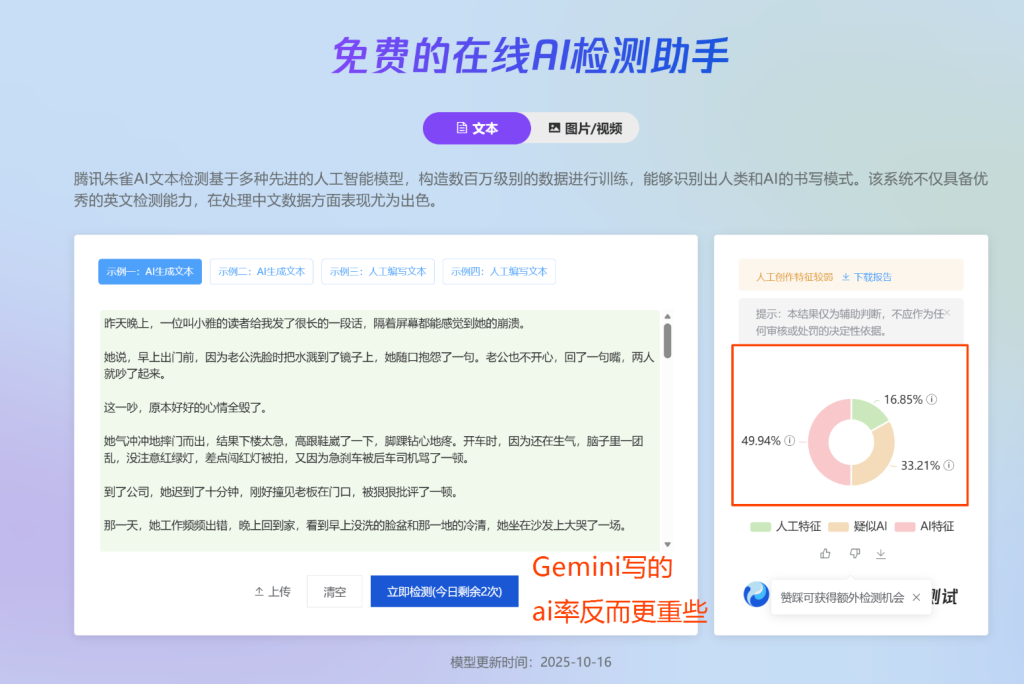Screen dimensions: 1024x684
Task: Click the thumbs down icon below the chart
Action: 855,553
